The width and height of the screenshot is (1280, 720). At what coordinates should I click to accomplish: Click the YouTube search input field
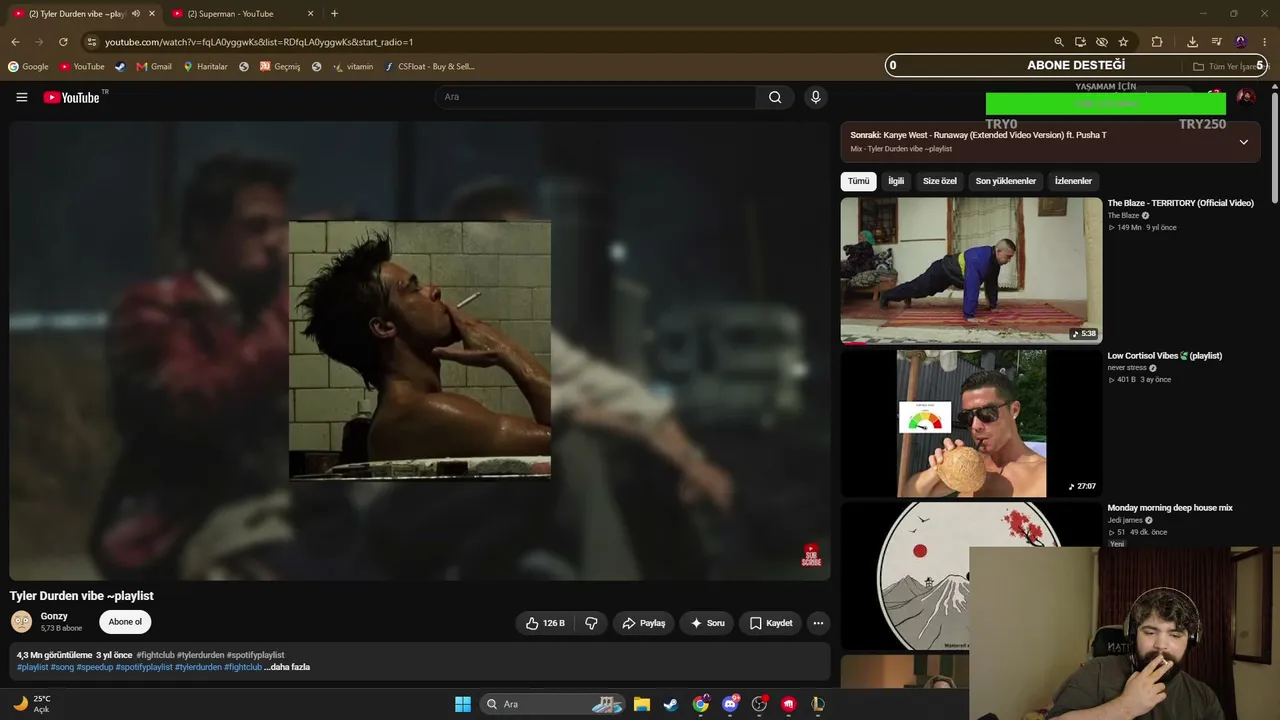(596, 97)
